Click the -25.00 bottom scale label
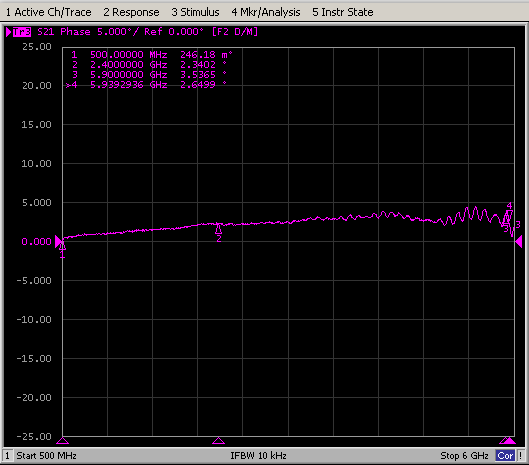 (x=34, y=437)
